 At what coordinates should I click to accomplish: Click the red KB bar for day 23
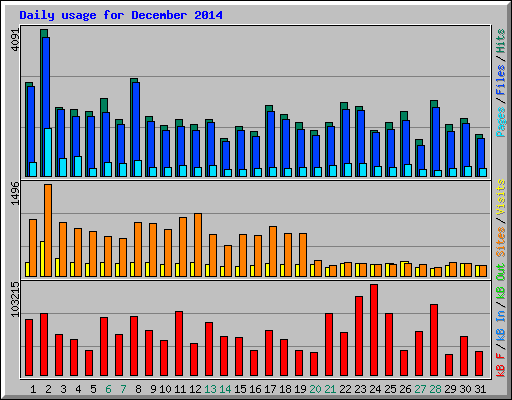(359, 336)
